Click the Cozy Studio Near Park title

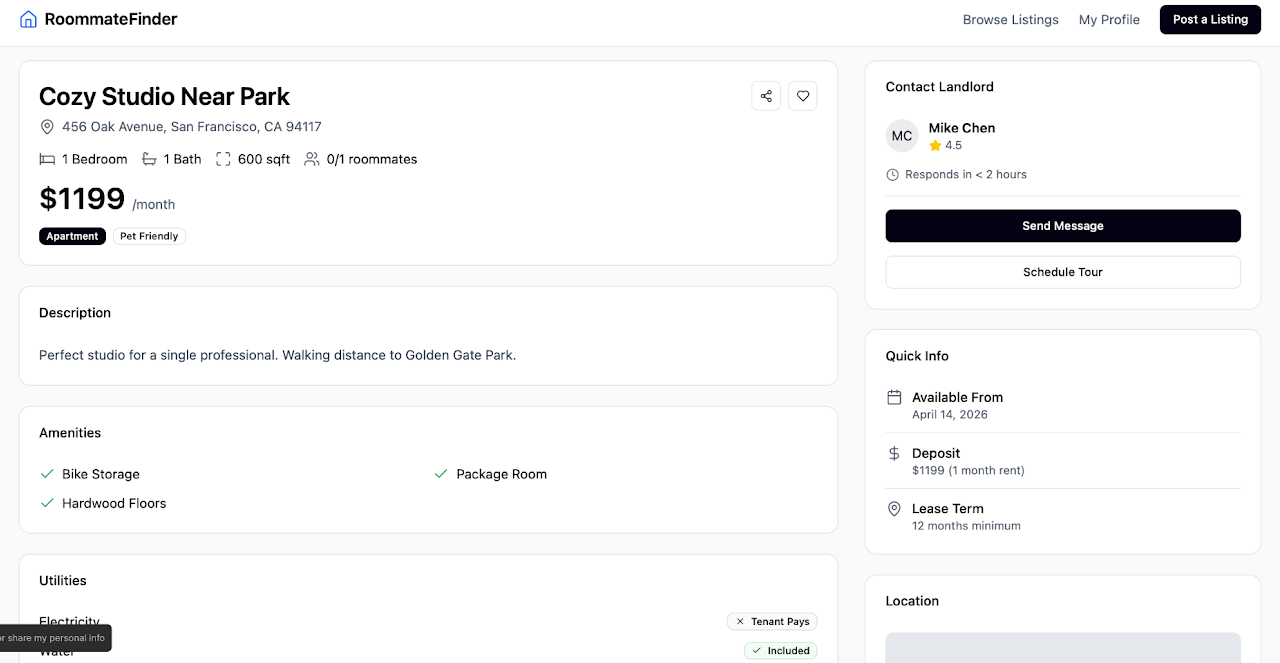(164, 97)
